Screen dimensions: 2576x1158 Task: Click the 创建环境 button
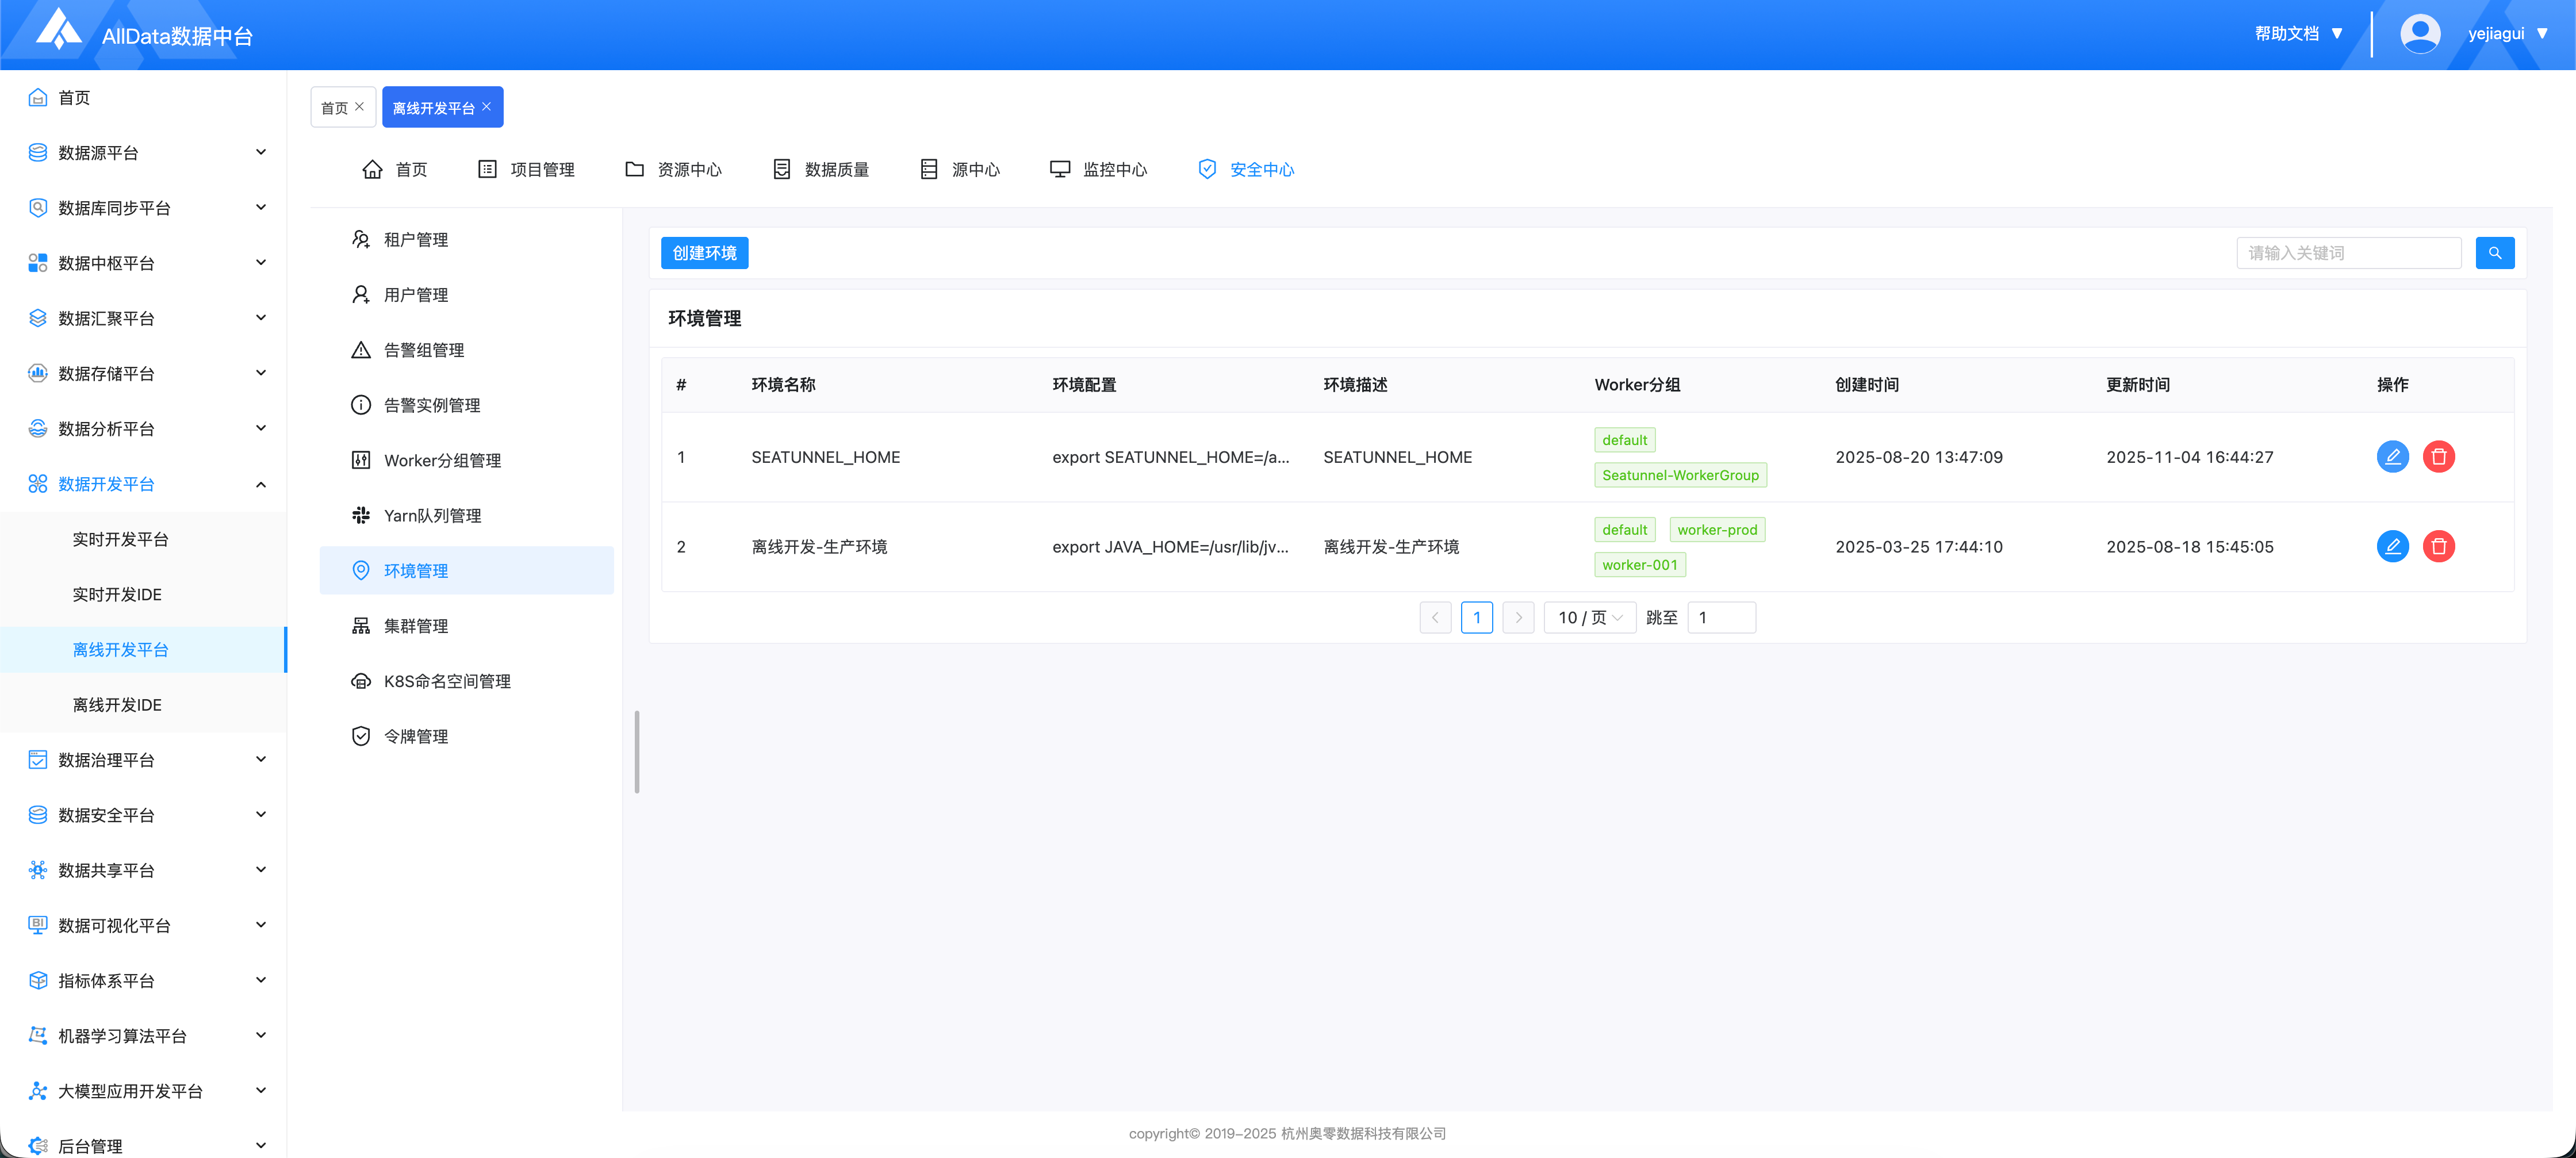(x=704, y=253)
